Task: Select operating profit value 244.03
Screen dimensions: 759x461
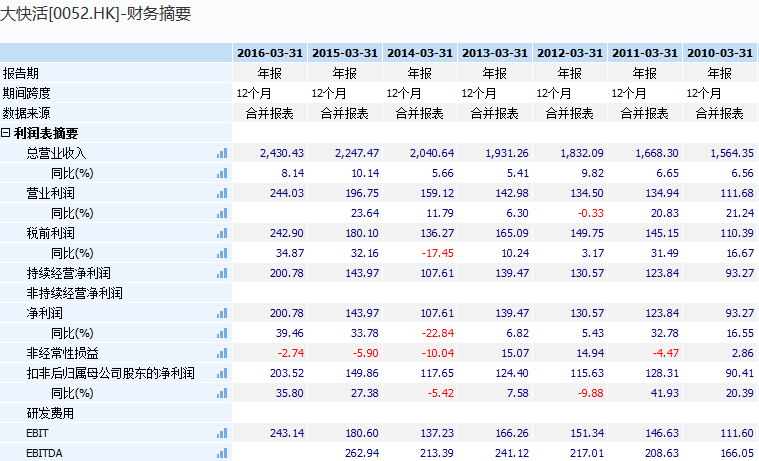Action: (x=287, y=193)
